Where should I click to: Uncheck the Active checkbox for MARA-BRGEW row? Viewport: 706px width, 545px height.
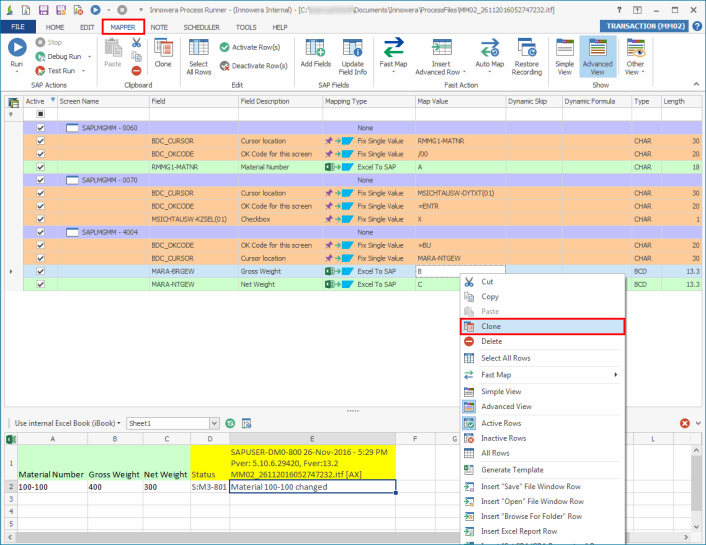41,271
